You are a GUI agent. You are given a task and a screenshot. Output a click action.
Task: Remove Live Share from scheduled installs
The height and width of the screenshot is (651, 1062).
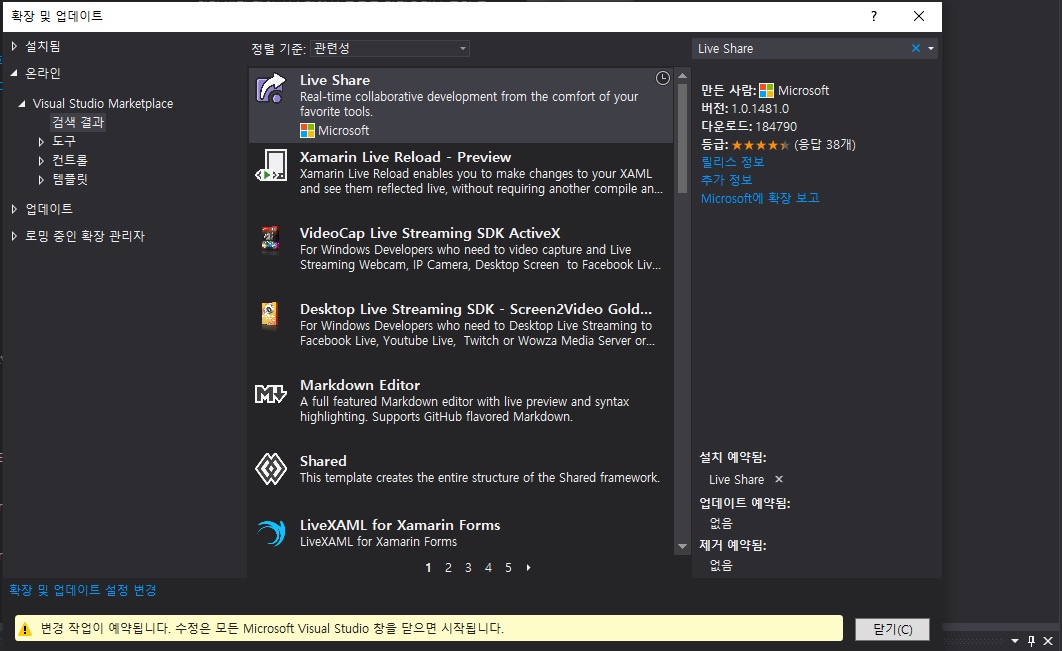779,479
